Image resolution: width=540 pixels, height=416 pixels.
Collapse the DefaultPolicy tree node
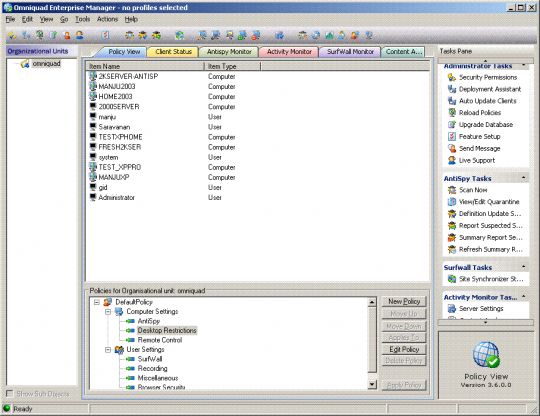(x=97, y=302)
